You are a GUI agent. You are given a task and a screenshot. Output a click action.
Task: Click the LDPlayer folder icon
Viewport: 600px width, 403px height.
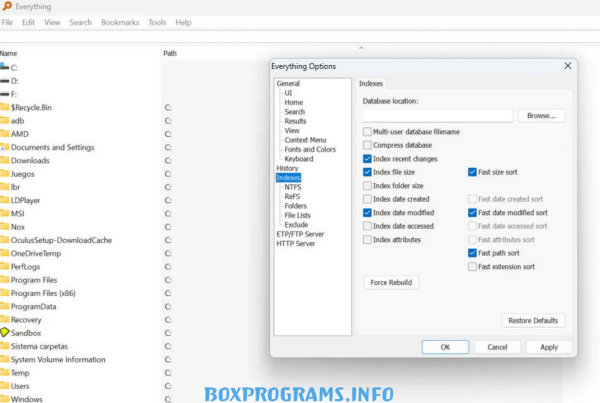(4, 200)
